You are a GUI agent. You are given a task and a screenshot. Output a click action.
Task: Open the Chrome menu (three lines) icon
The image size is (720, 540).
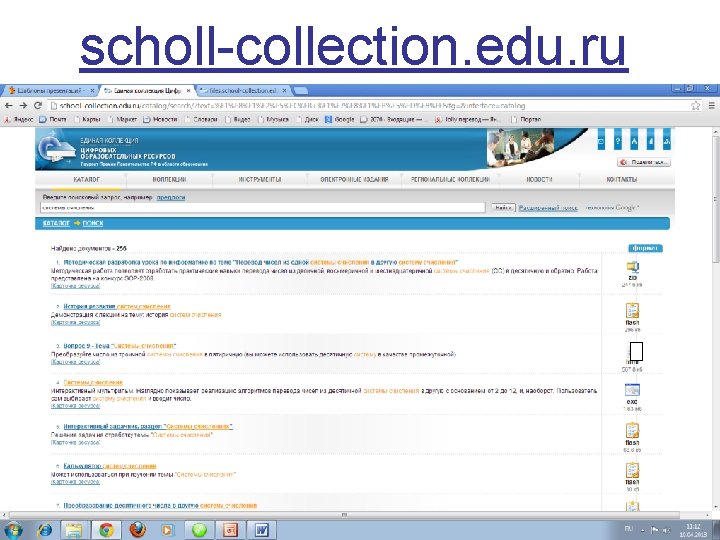pyautogui.click(x=712, y=106)
